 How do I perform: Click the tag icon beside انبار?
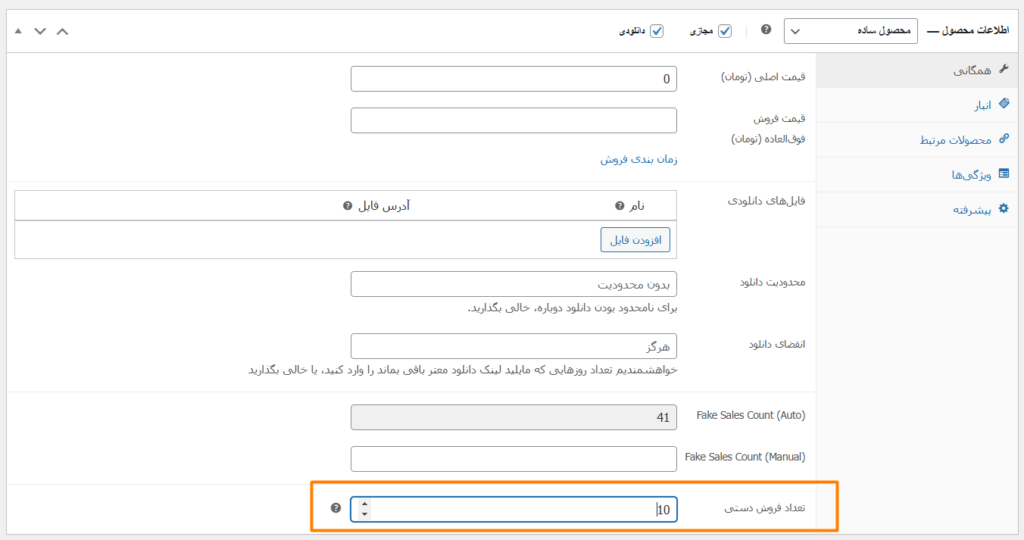tap(1004, 103)
